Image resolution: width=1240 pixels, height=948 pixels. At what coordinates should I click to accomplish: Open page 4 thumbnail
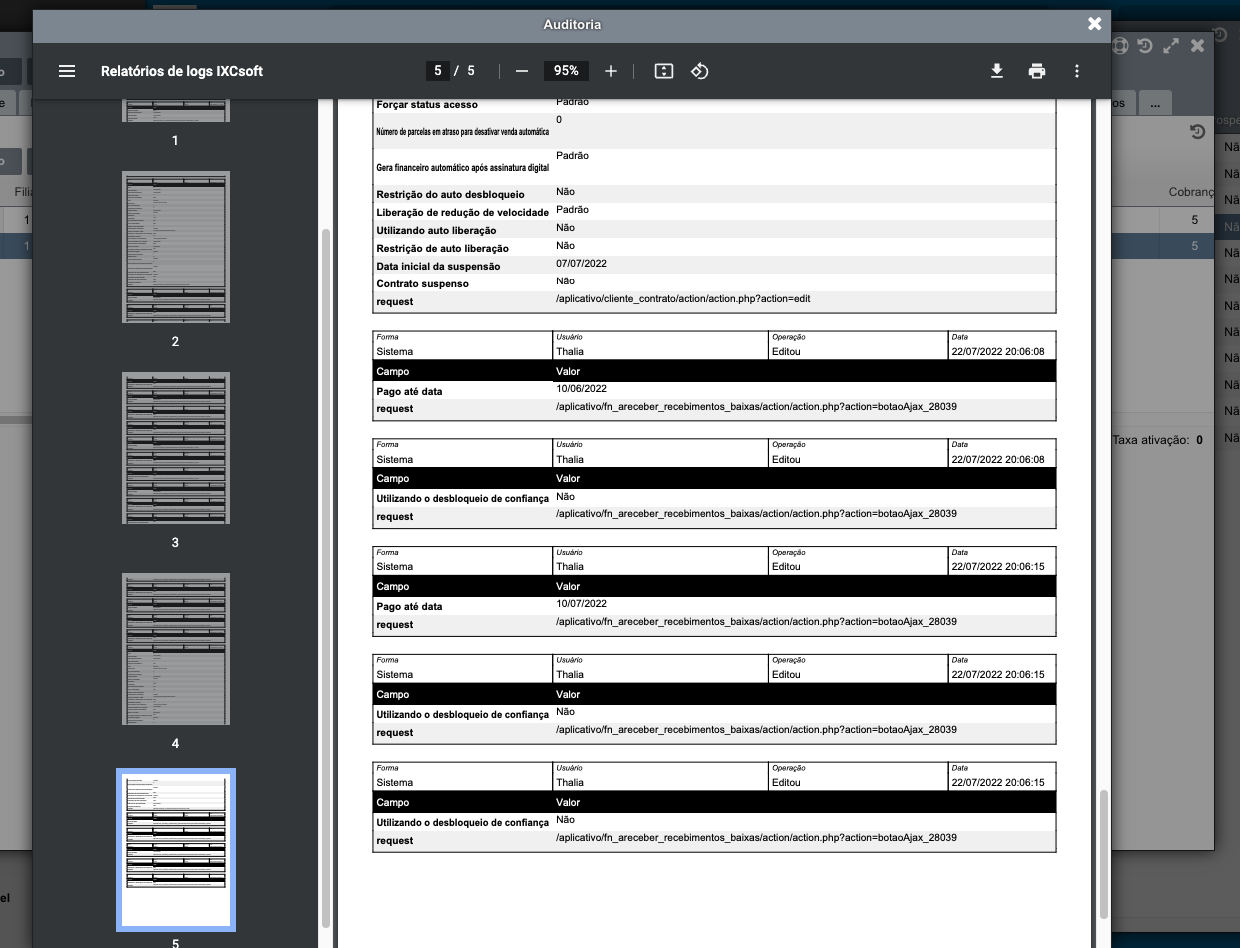176,649
